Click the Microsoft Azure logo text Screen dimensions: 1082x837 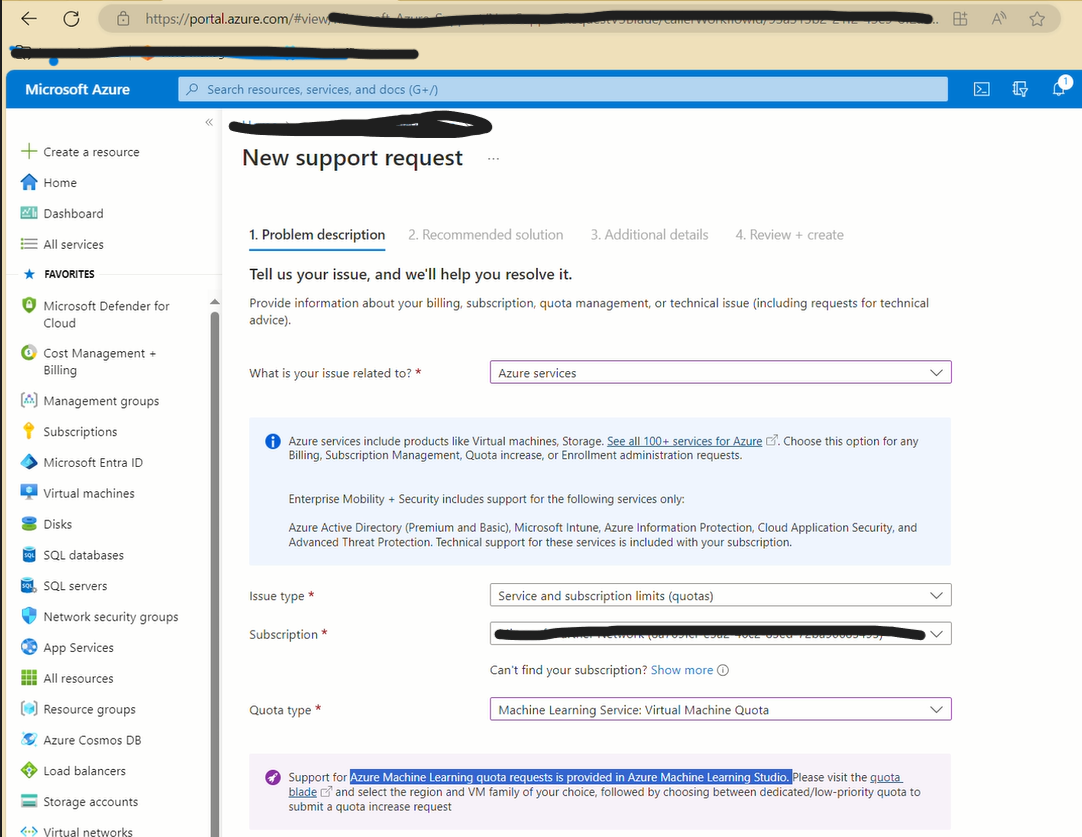77,89
